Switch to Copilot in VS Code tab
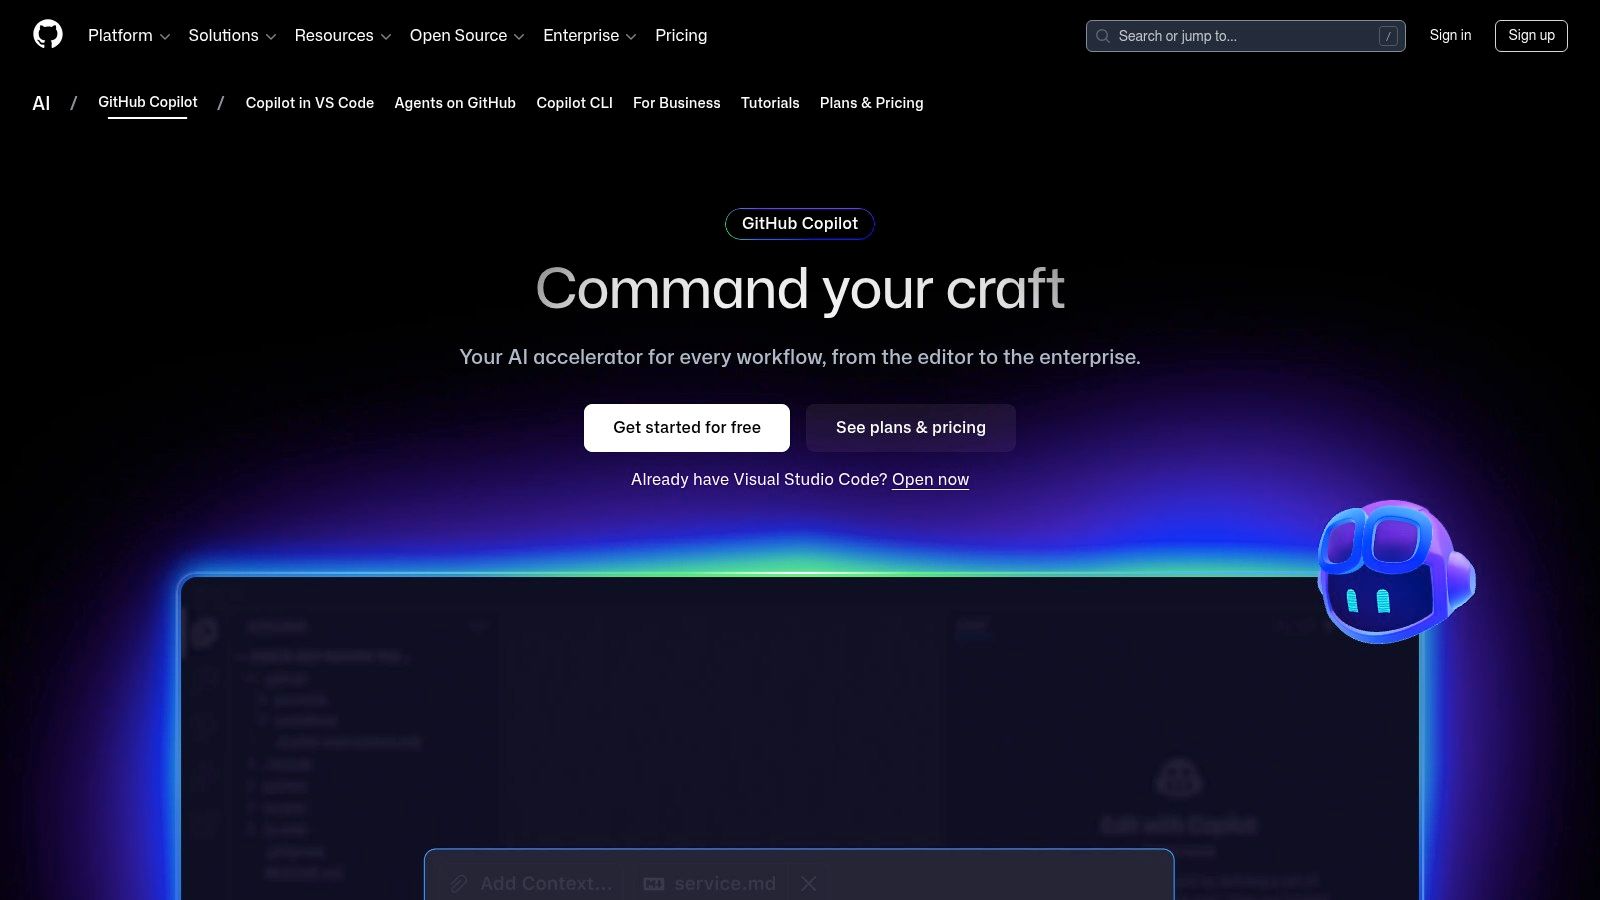This screenshot has height=900, width=1600. pyautogui.click(x=310, y=103)
